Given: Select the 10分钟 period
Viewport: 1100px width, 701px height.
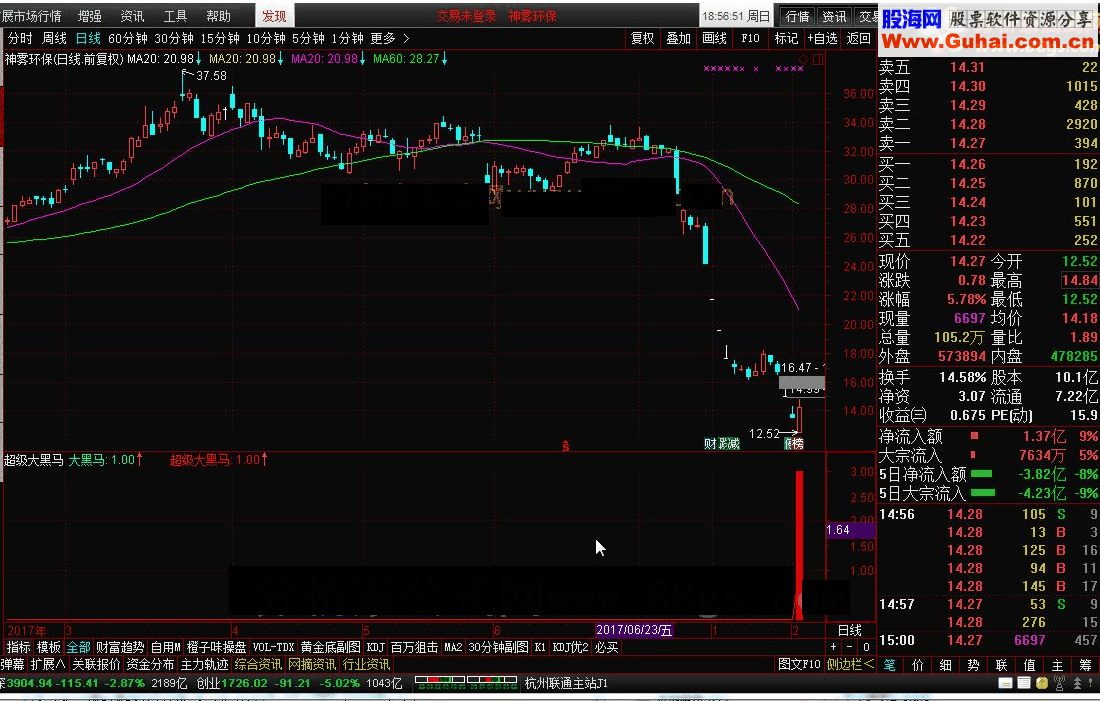Looking at the screenshot, I should (266, 39).
